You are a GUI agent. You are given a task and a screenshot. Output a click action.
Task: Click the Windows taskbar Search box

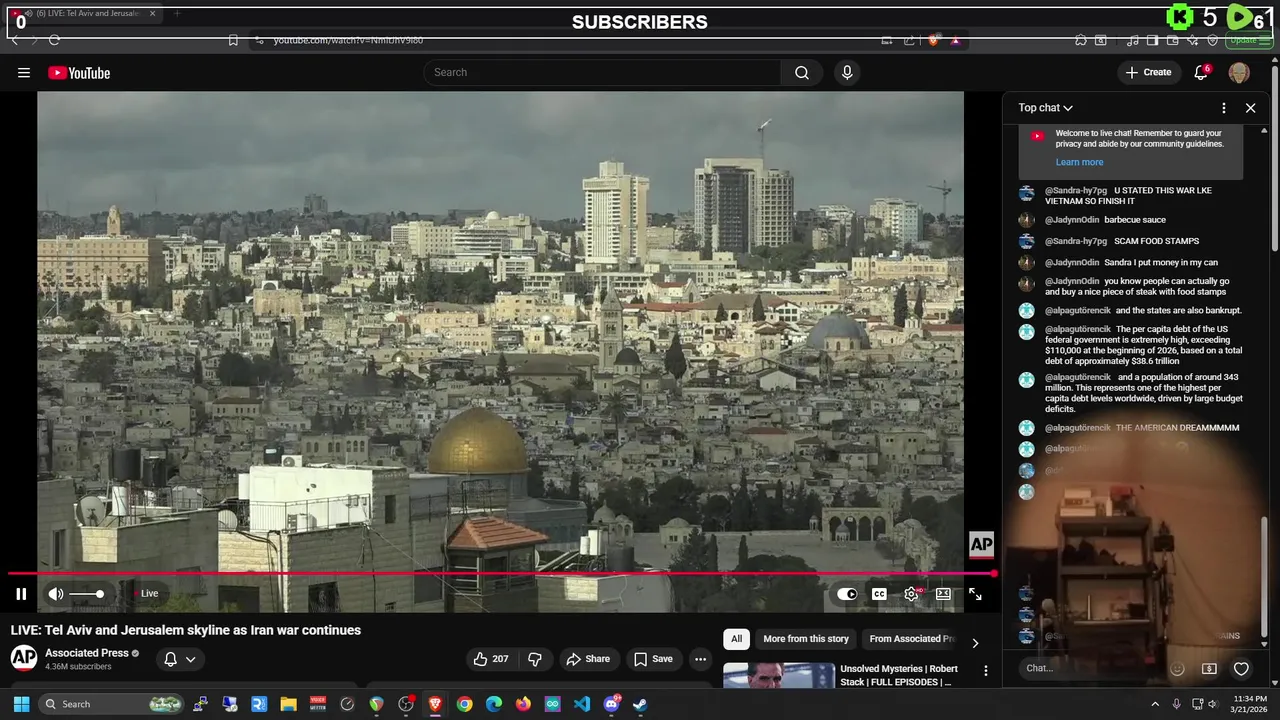point(112,704)
